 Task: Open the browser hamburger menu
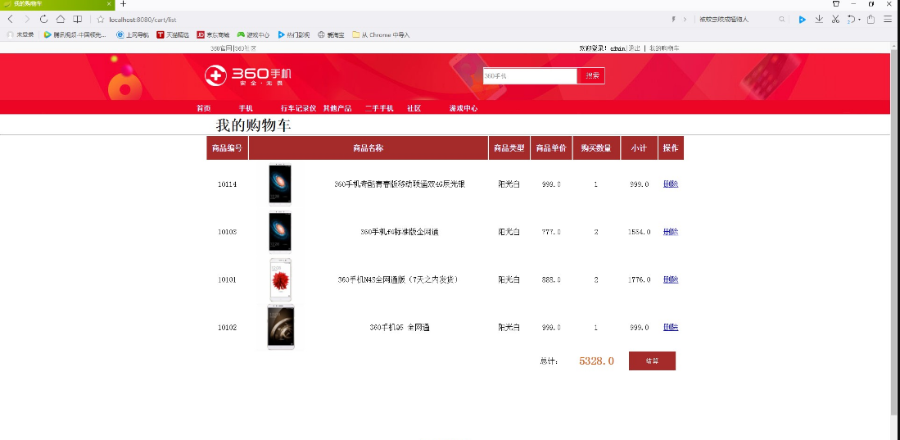(887, 19)
